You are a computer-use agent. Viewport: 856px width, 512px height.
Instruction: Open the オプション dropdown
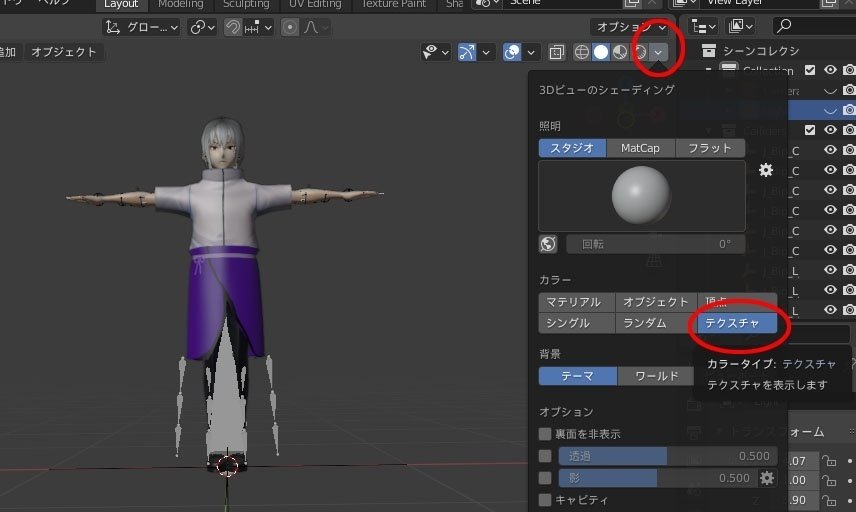[631, 27]
